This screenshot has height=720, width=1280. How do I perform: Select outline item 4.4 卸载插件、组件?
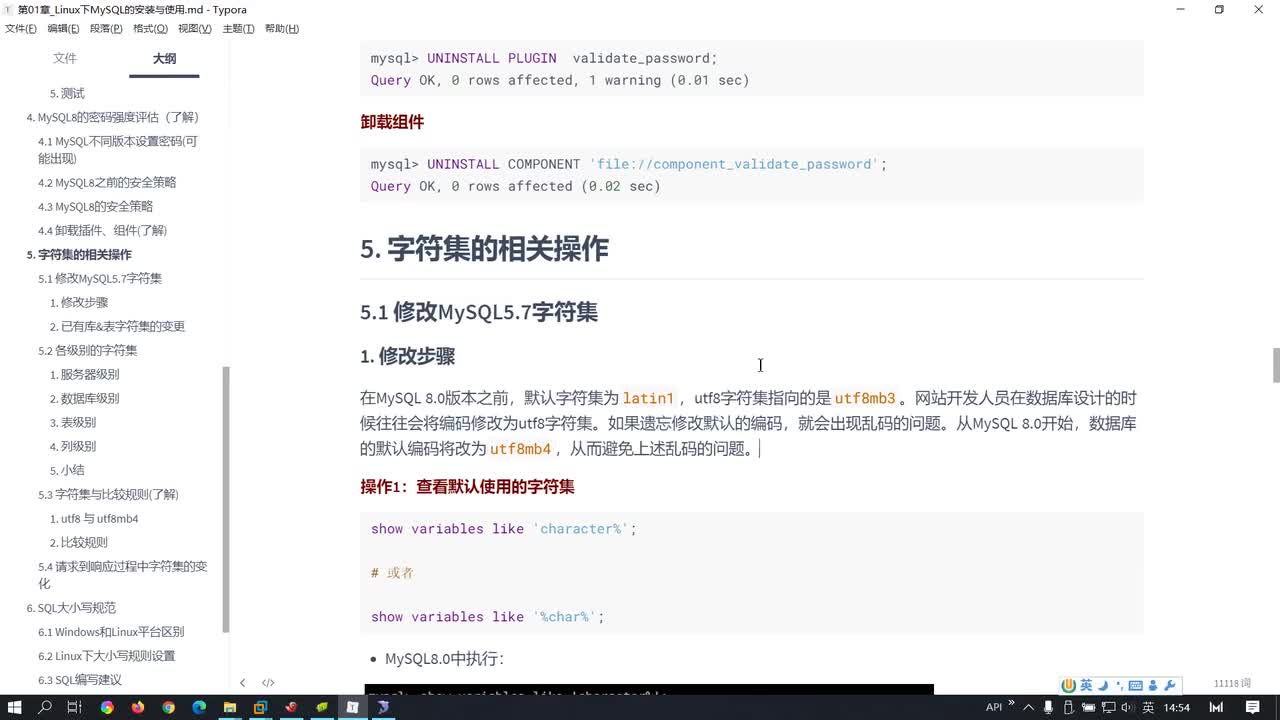[103, 231]
